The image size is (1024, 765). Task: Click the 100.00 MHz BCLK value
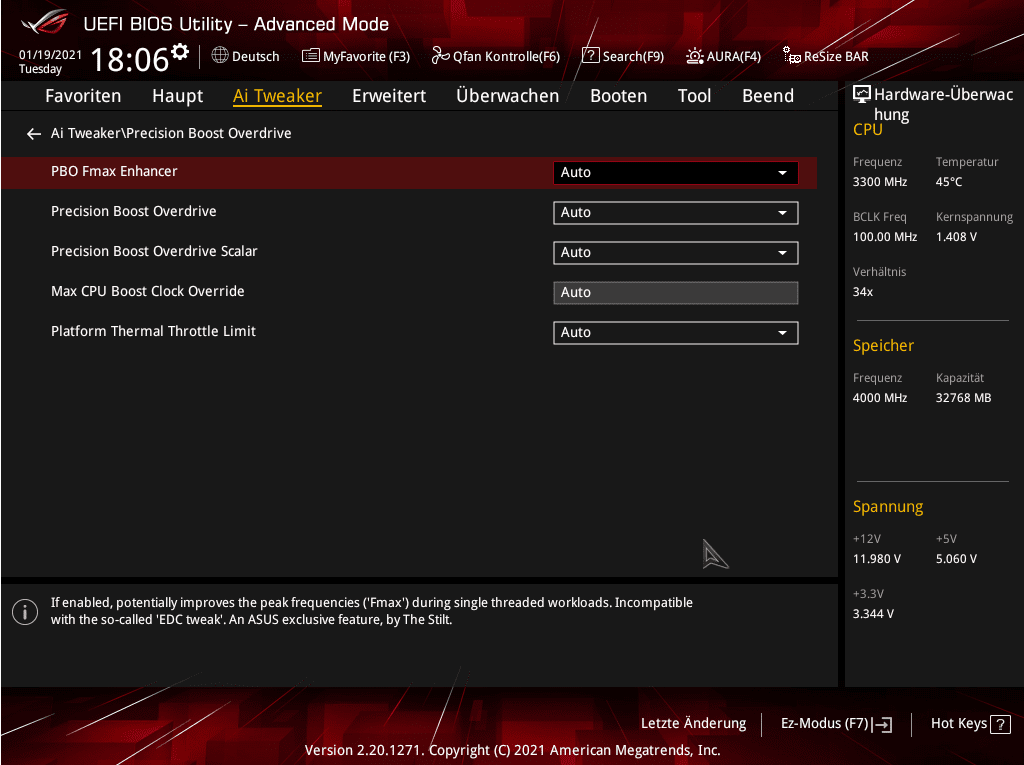pyautogui.click(x=885, y=236)
